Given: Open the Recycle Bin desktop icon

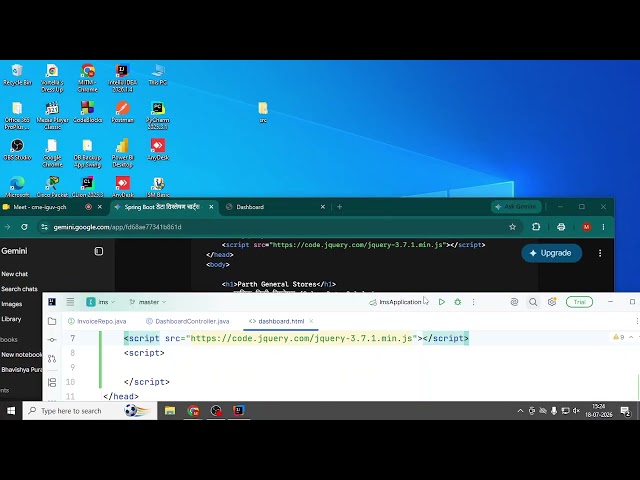Looking at the screenshot, I should (x=17, y=75).
